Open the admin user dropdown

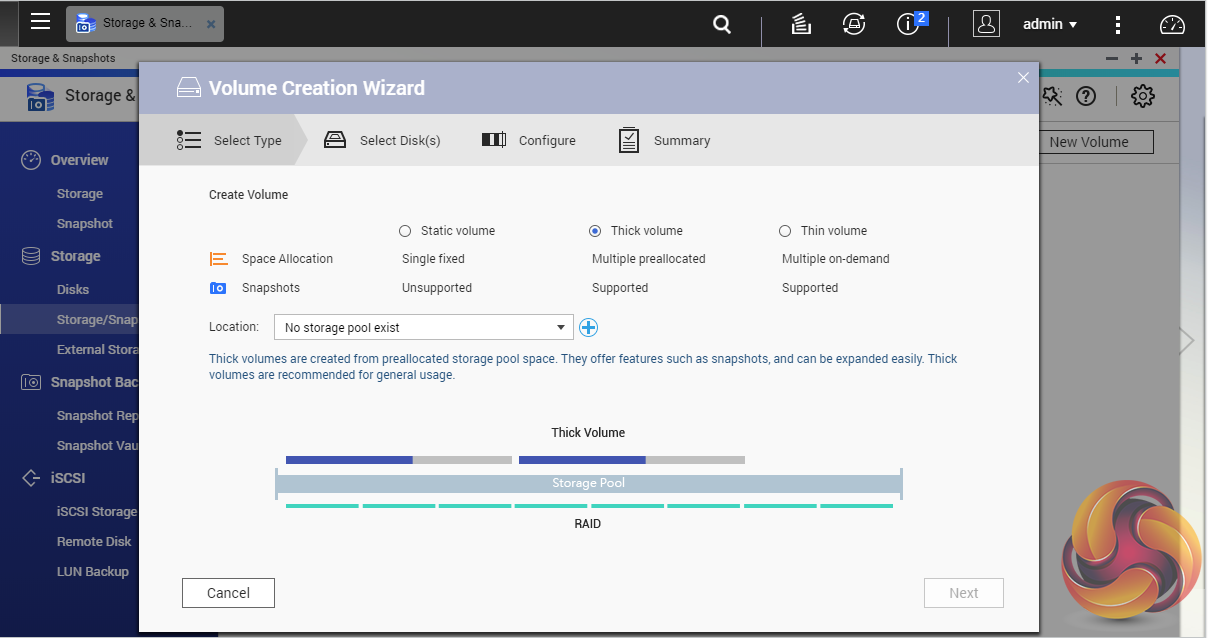pos(1049,24)
